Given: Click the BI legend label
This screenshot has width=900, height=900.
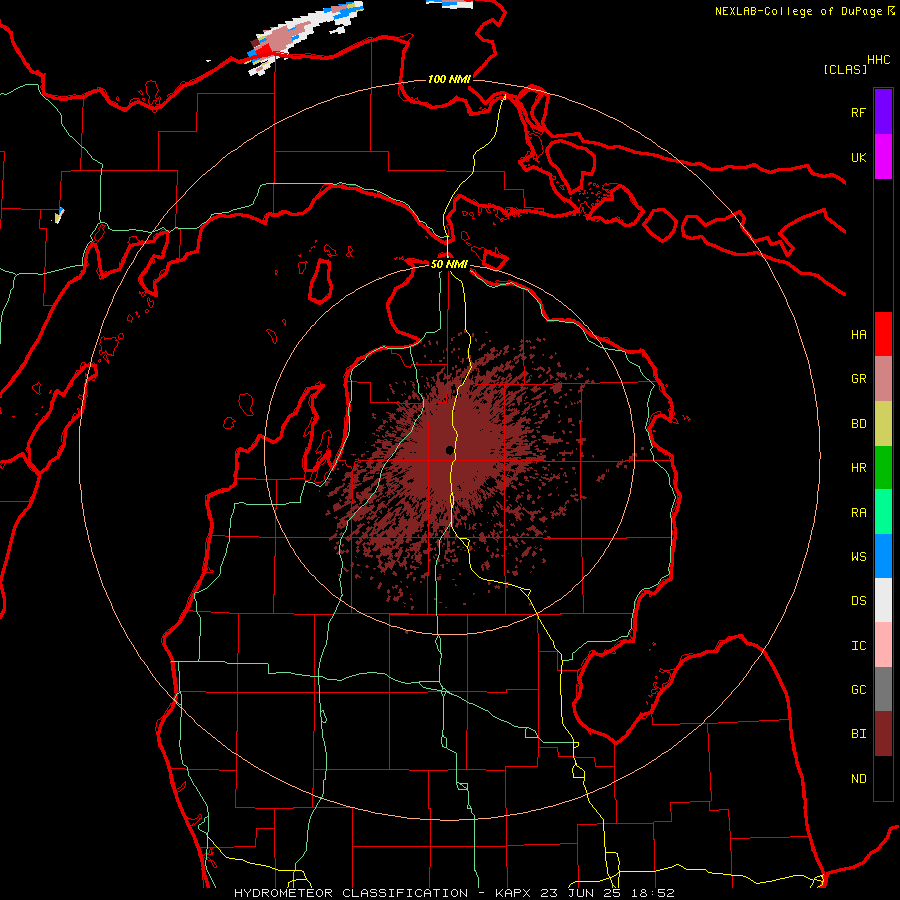Looking at the screenshot, I should [858, 734].
